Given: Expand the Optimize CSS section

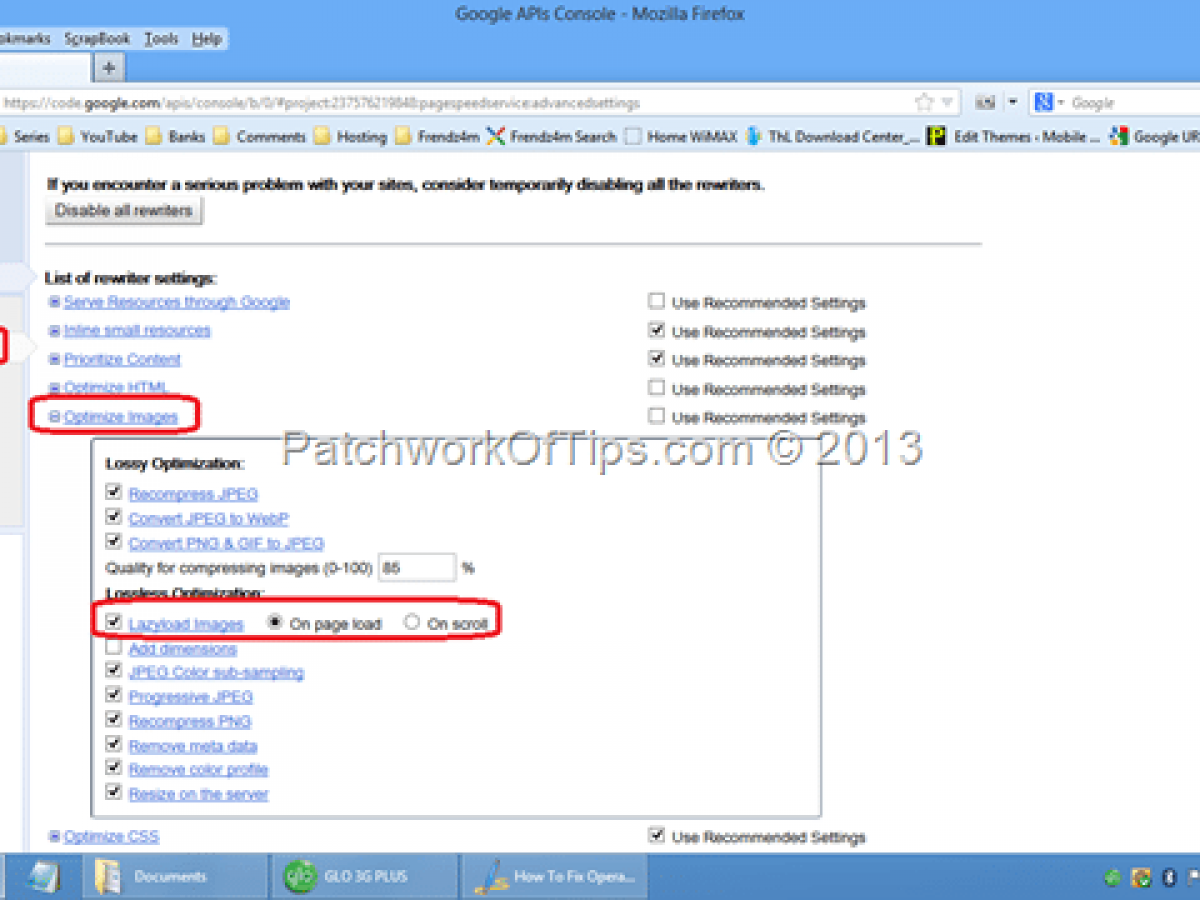Looking at the screenshot, I should point(55,836).
